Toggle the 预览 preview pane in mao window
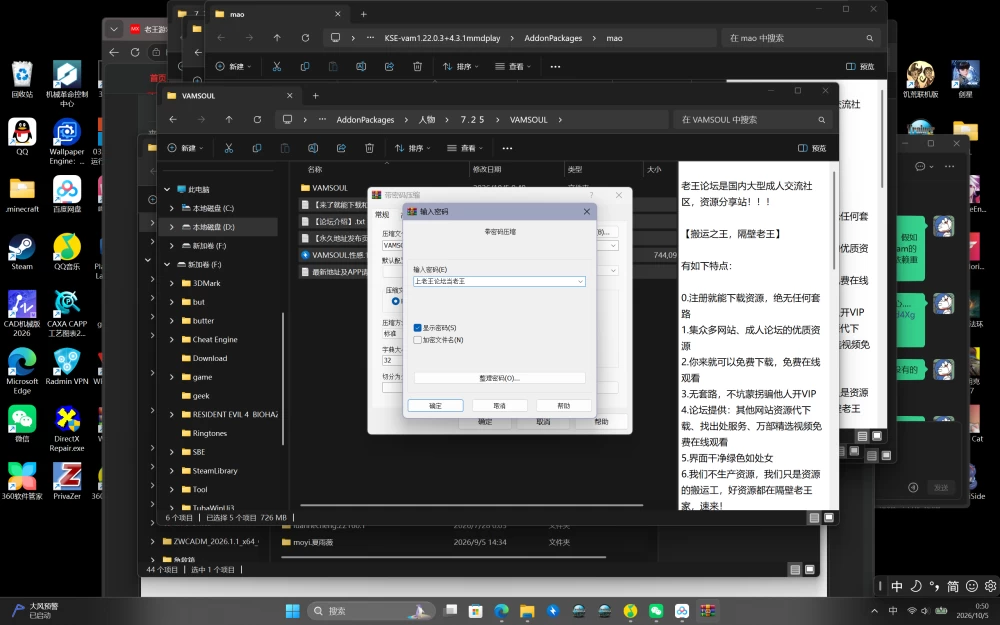Image resolution: width=1000 pixels, height=625 pixels. [x=860, y=66]
